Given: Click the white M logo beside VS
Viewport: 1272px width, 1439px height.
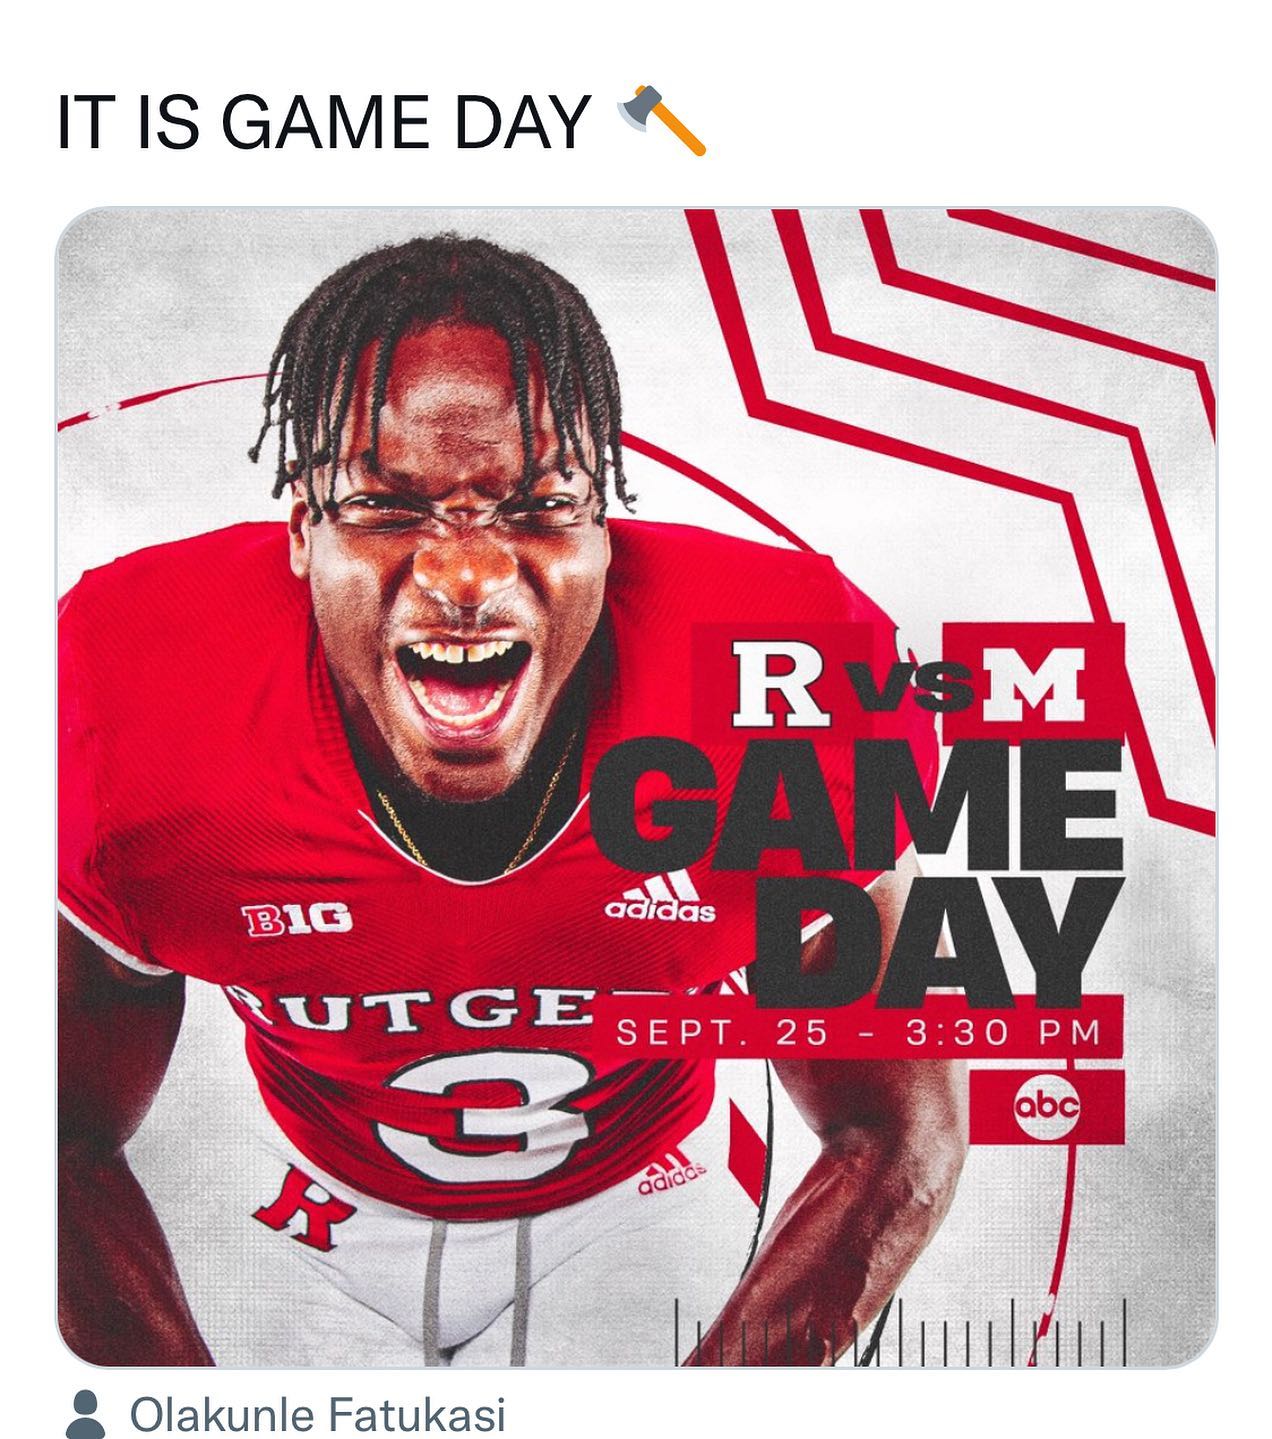Looking at the screenshot, I should 1032,686.
